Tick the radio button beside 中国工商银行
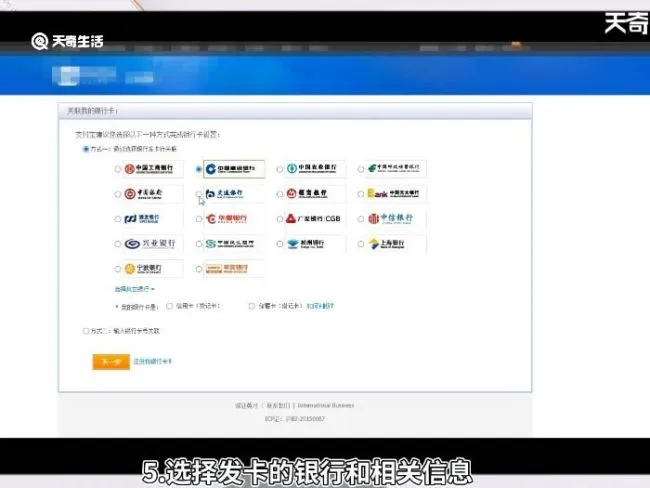 tap(118, 169)
